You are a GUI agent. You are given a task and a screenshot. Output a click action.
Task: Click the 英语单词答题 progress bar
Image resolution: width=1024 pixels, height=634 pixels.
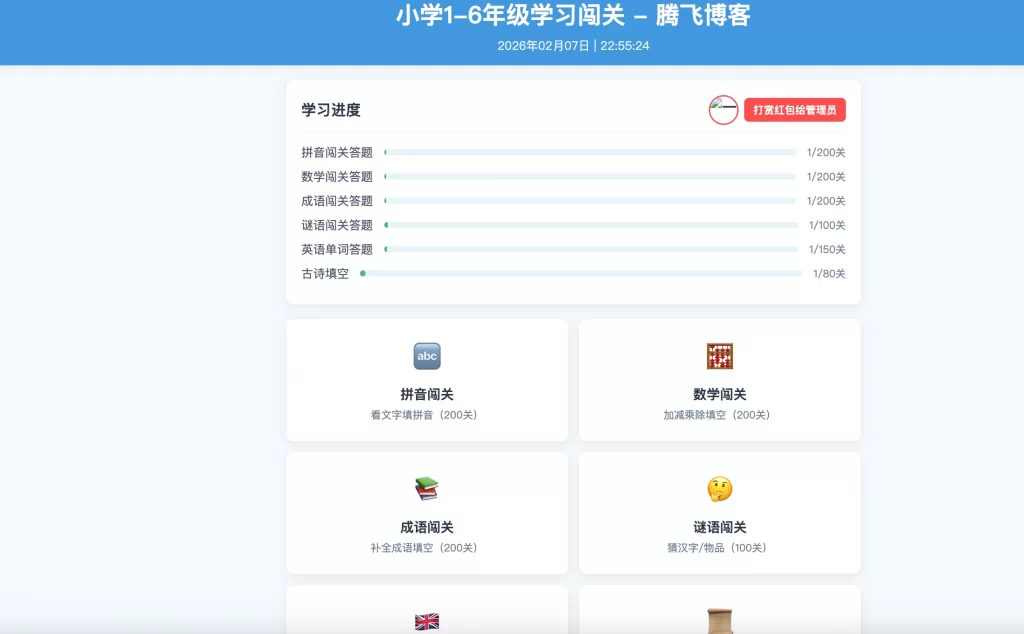coord(591,249)
